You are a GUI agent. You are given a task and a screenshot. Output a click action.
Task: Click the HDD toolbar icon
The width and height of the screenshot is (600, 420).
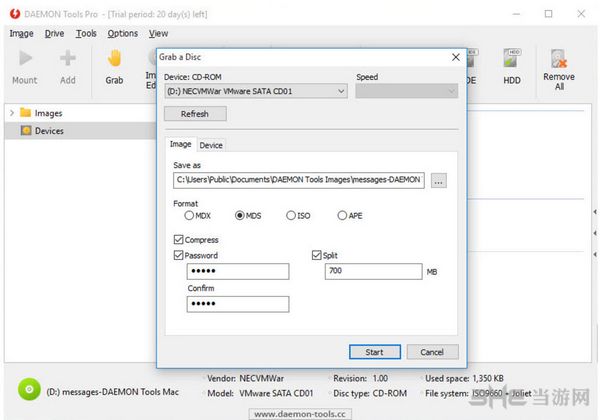pyautogui.click(x=512, y=59)
